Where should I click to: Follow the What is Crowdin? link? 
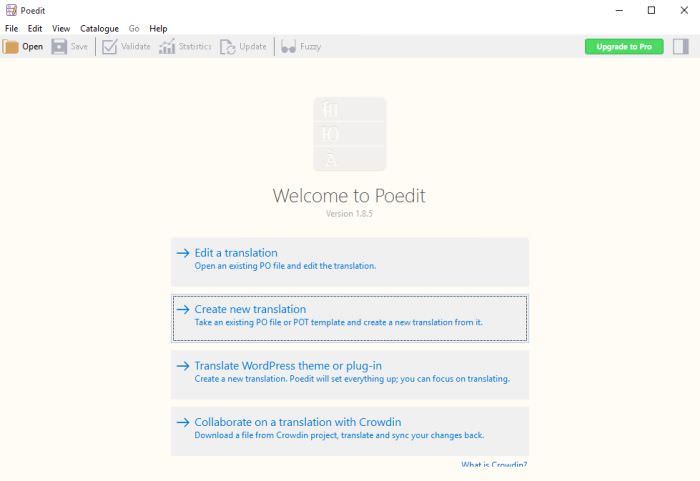[x=494, y=464]
